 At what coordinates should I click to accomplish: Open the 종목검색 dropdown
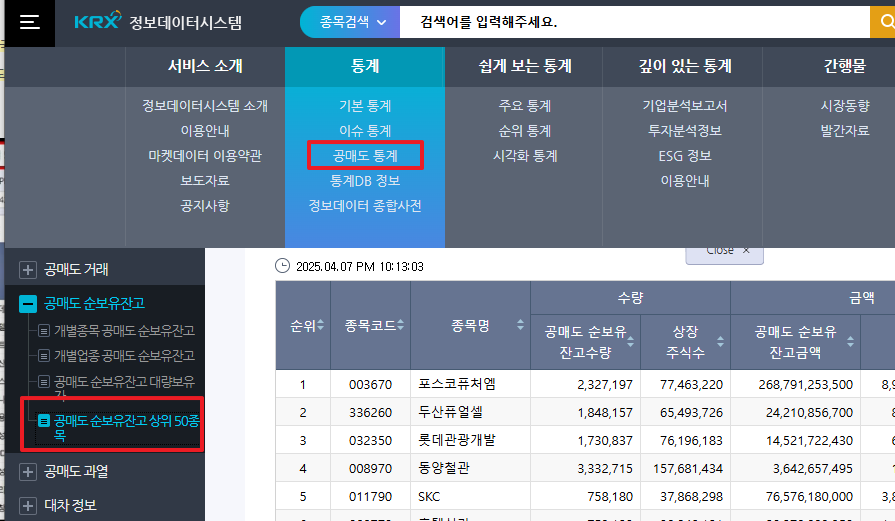pyautogui.click(x=350, y=22)
